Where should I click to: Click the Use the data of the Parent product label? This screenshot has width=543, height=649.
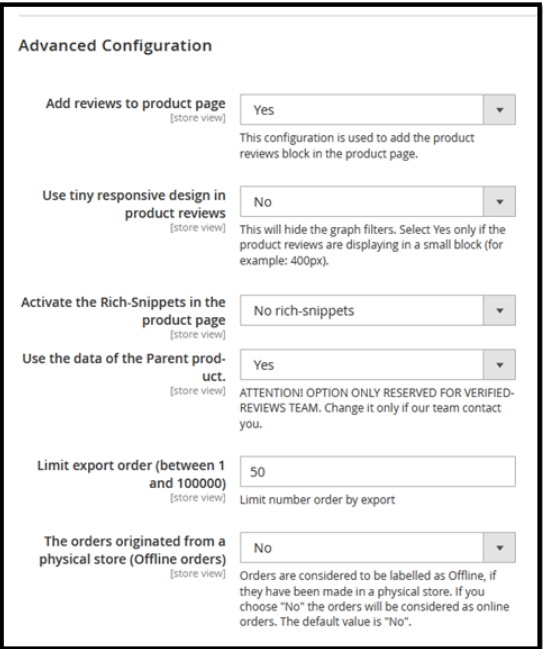(x=124, y=367)
